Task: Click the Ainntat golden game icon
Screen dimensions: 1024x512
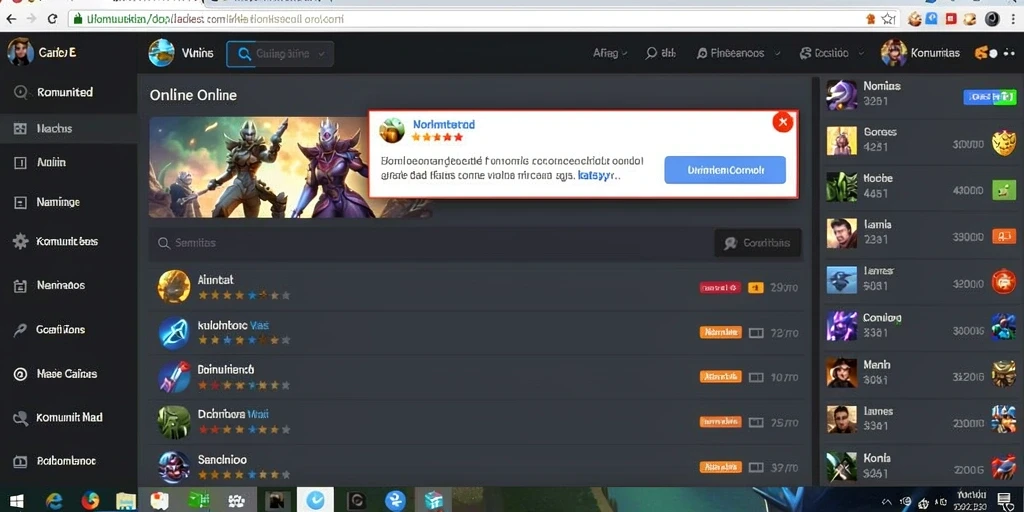Action: pyautogui.click(x=174, y=286)
